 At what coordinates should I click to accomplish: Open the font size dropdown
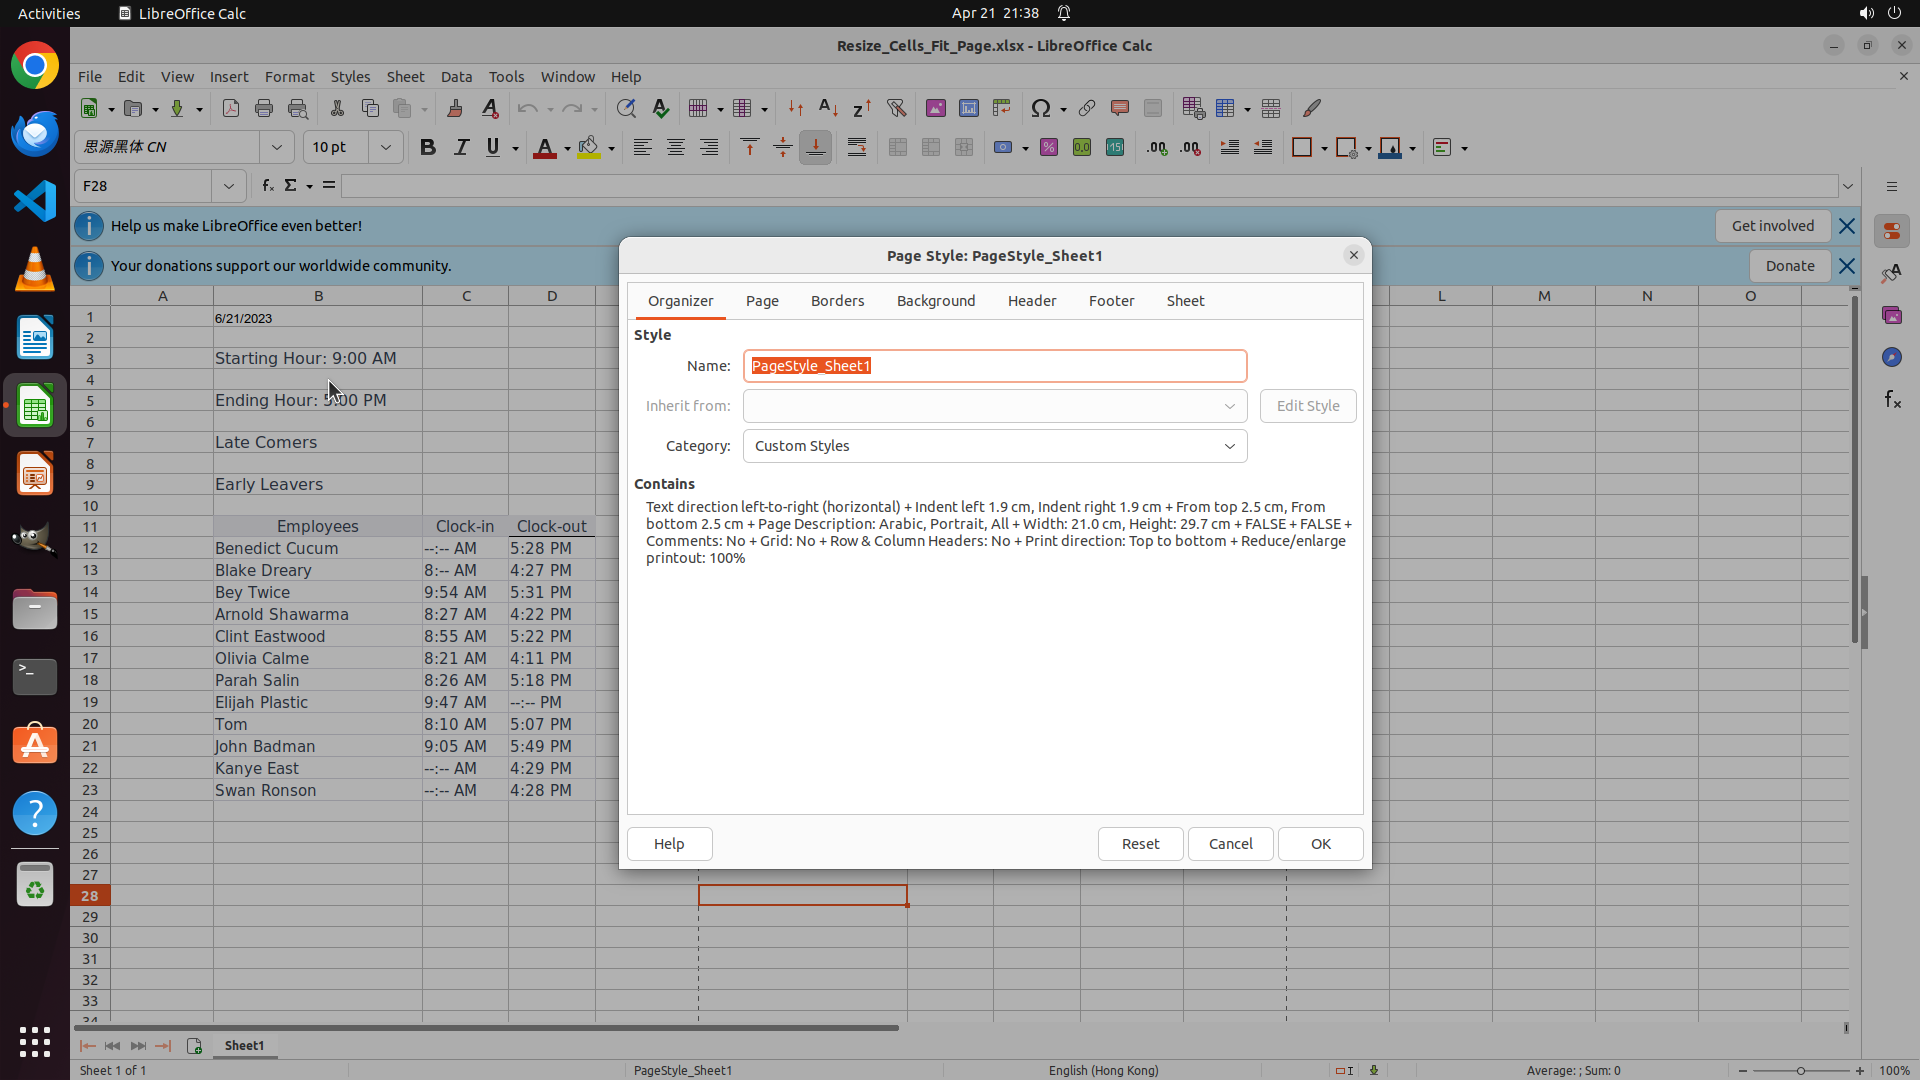[x=385, y=147]
